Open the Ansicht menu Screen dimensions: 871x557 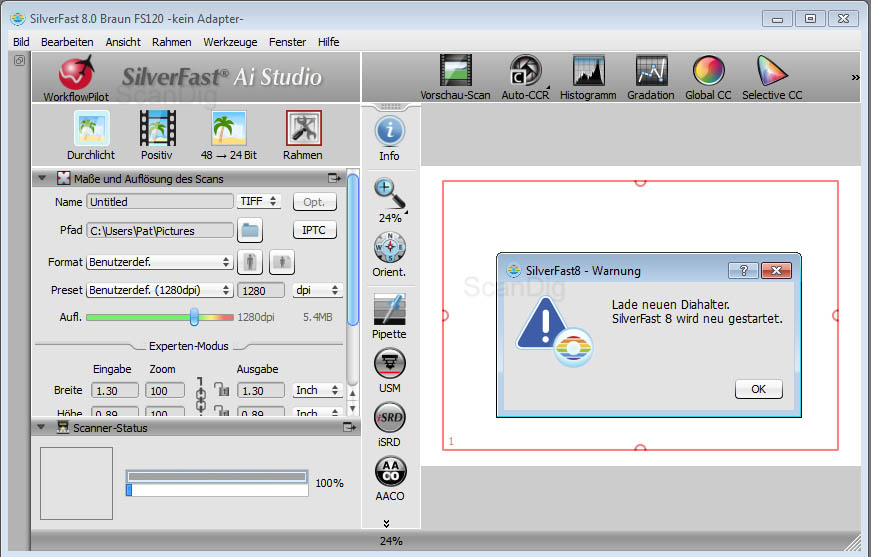pos(123,42)
